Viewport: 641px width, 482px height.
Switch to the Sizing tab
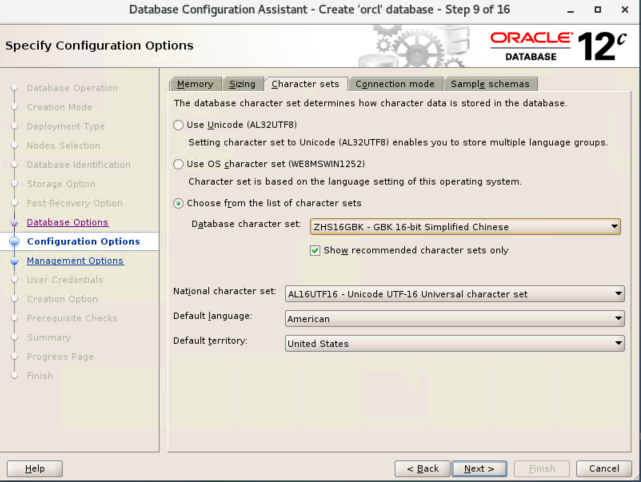[x=242, y=84]
